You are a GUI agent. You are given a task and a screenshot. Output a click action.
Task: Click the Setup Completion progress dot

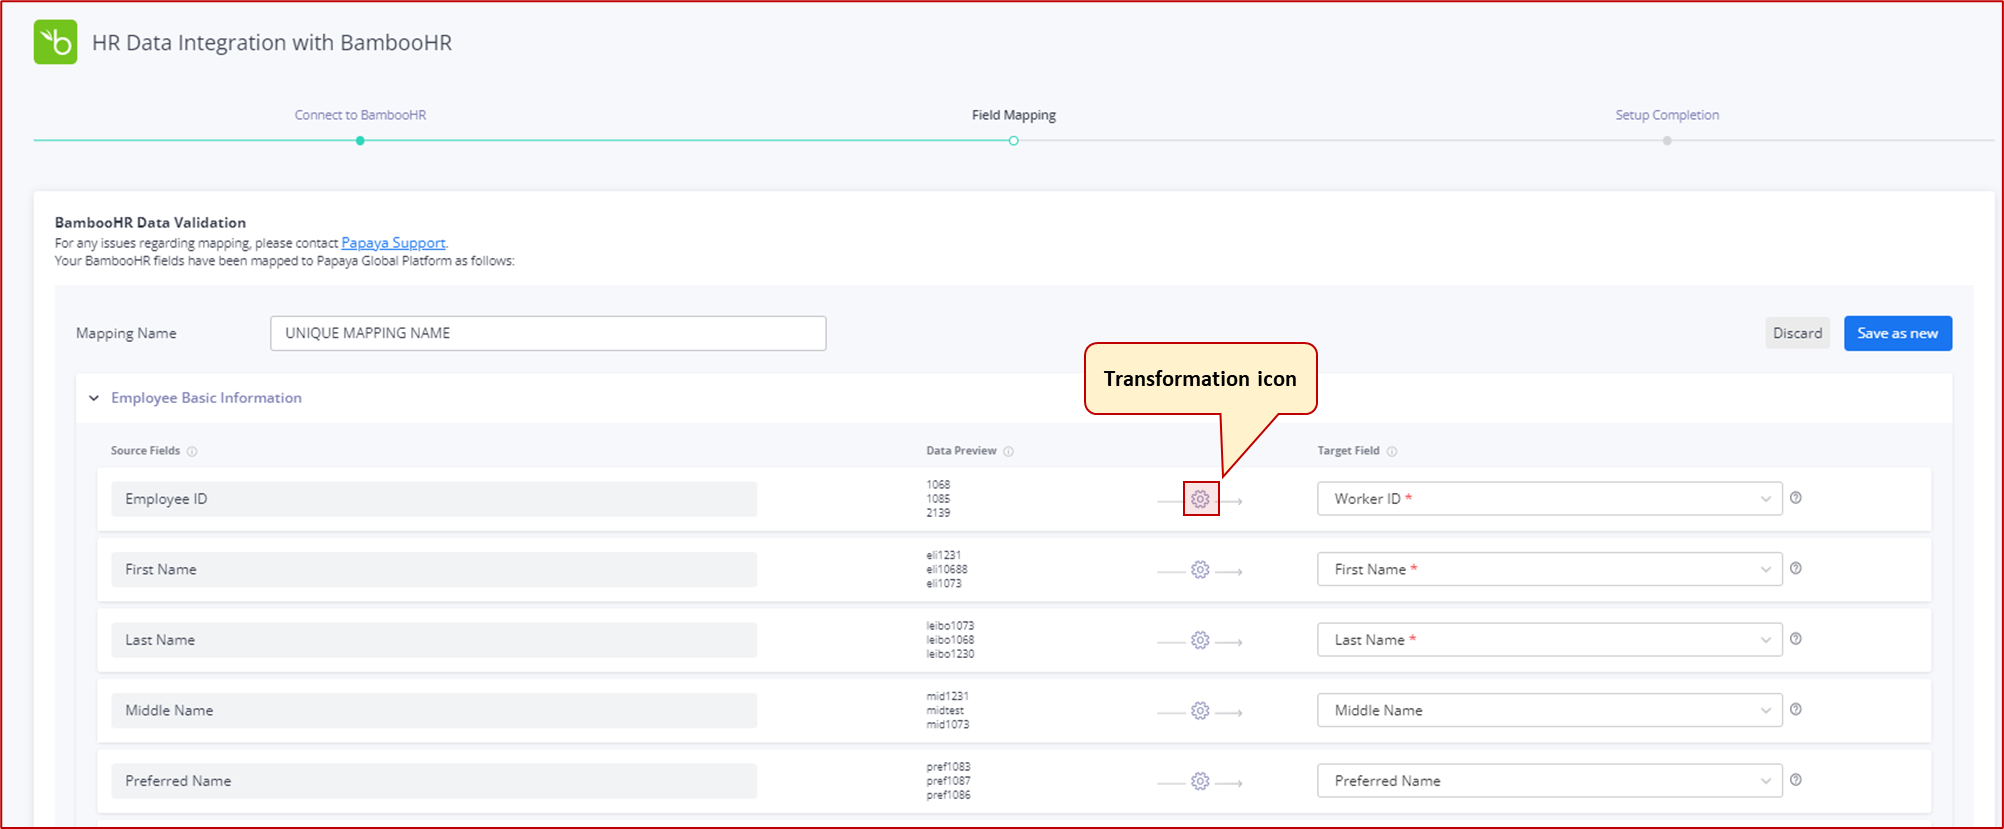click(1667, 141)
